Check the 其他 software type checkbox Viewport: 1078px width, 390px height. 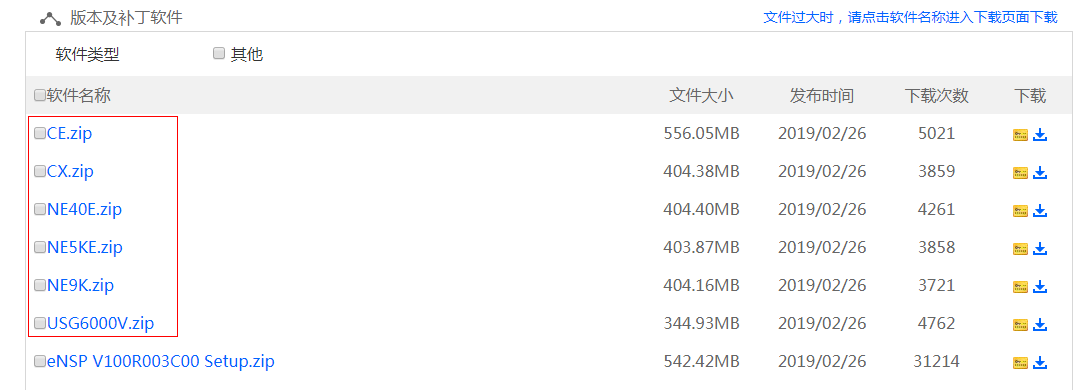tap(219, 54)
